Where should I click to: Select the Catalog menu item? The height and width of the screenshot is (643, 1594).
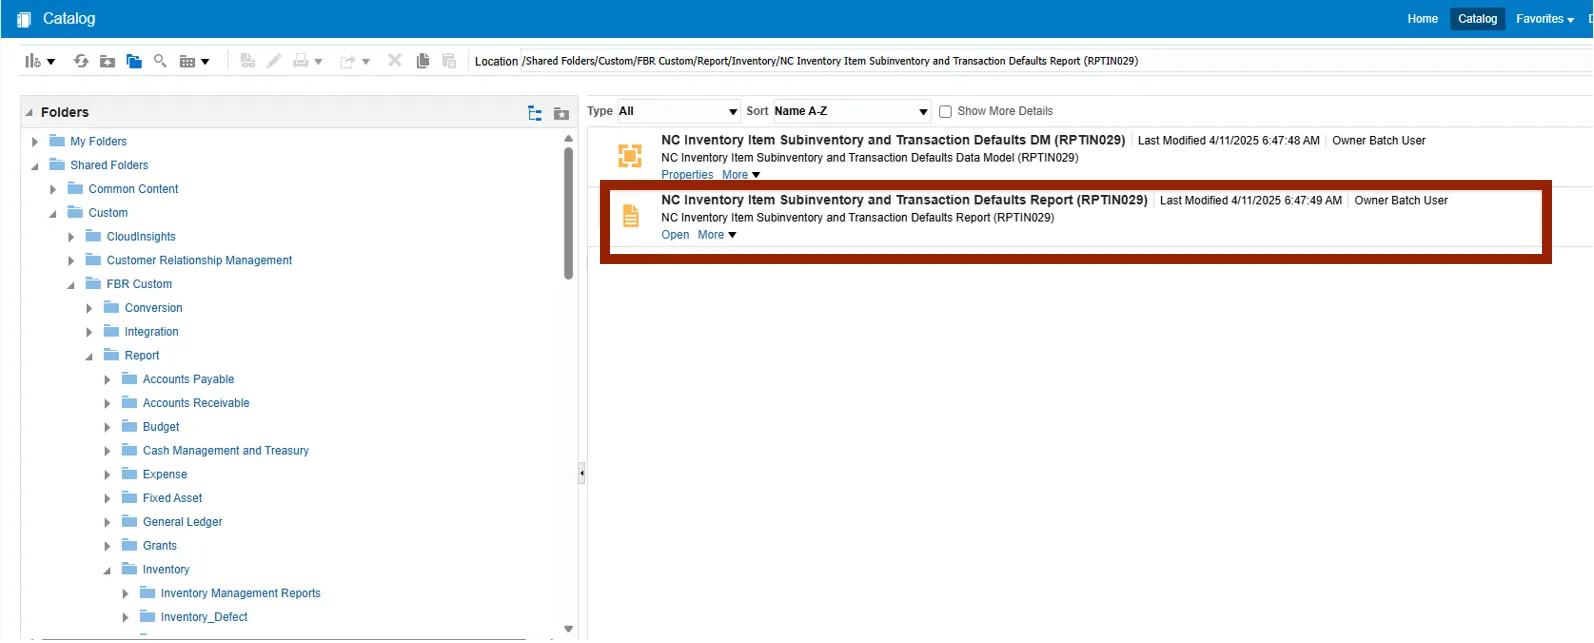pos(1477,19)
